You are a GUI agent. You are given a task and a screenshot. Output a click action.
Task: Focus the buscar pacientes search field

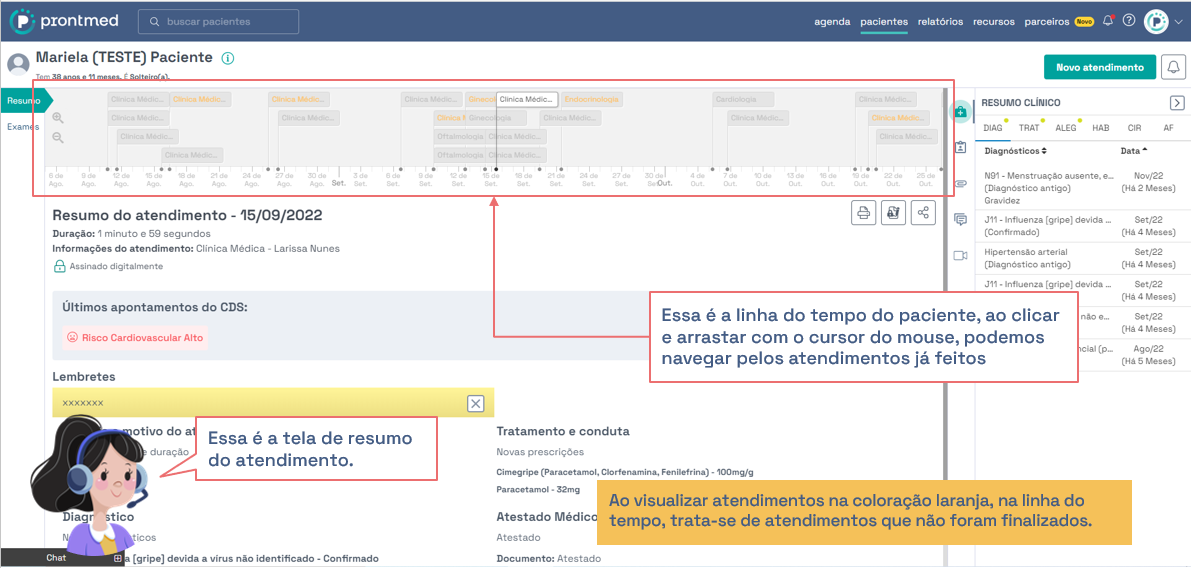[x=218, y=21]
